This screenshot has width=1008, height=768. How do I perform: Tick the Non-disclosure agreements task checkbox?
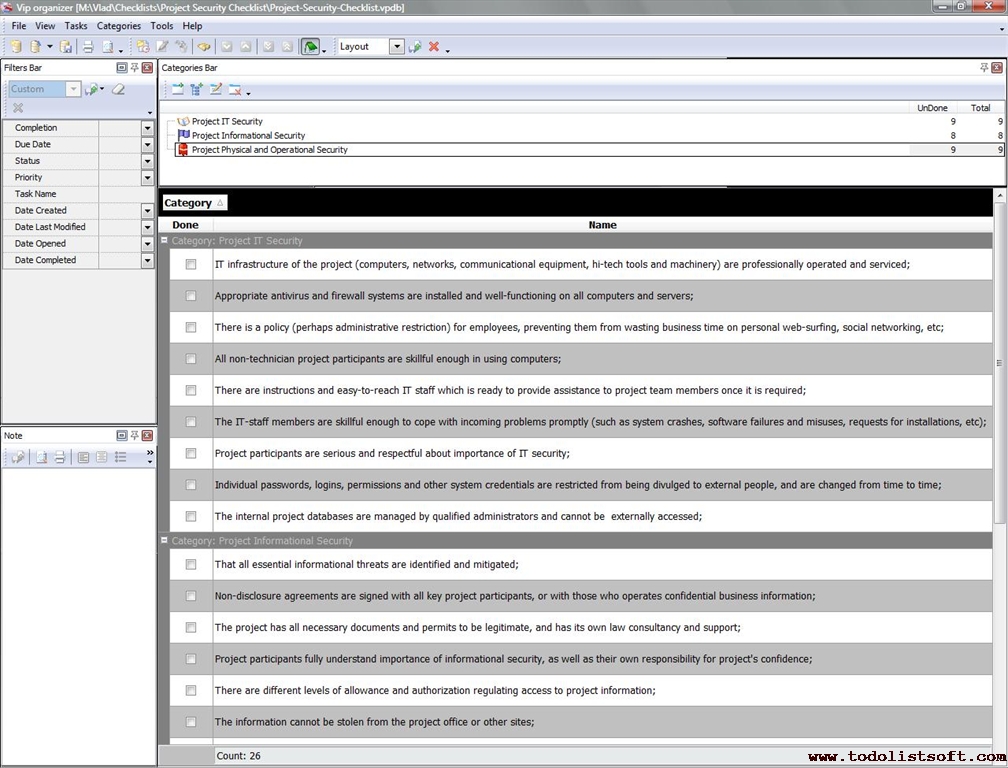coord(191,596)
